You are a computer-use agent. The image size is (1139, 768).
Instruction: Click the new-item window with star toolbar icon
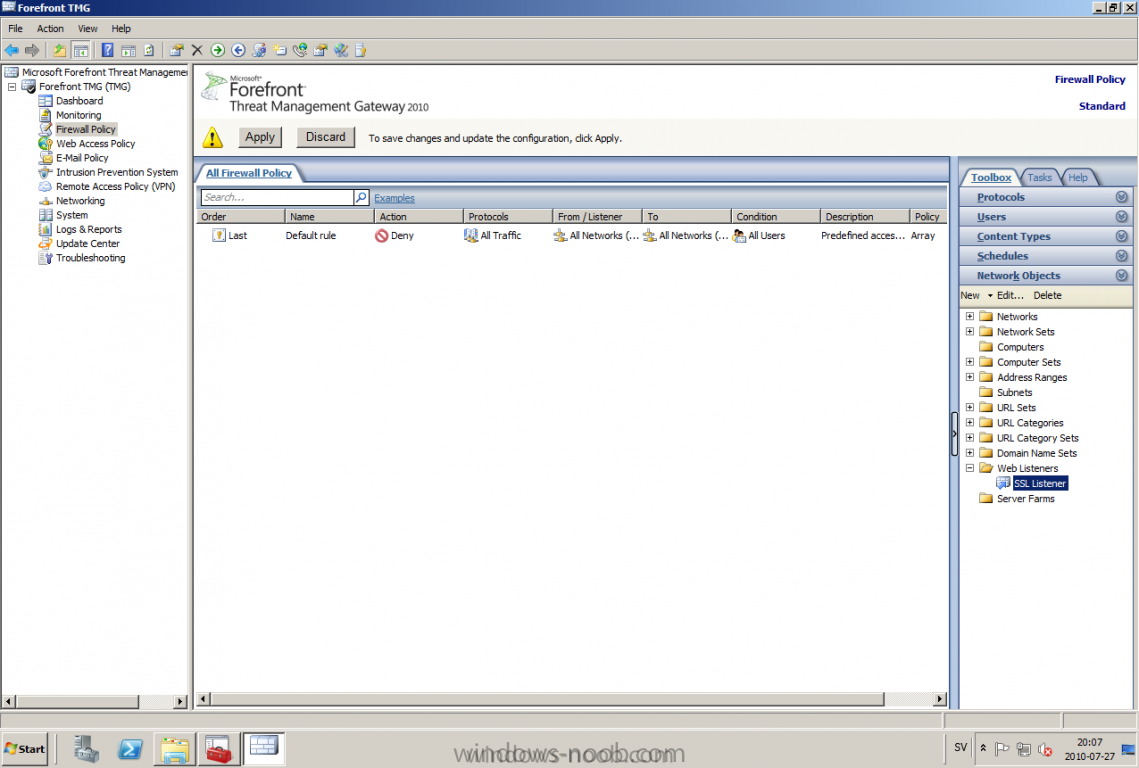click(x=280, y=50)
